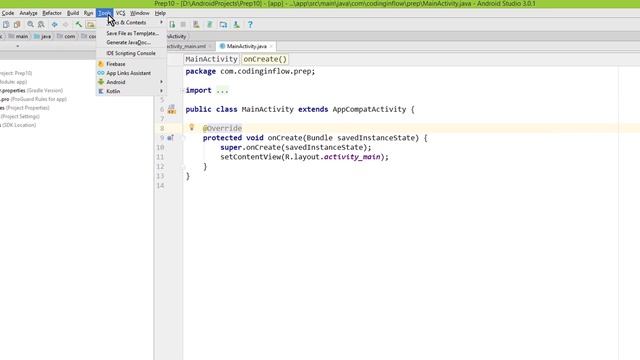Click override gutter icon on line 9
Viewport: 640px width, 360px height.
pyautogui.click(x=171, y=138)
